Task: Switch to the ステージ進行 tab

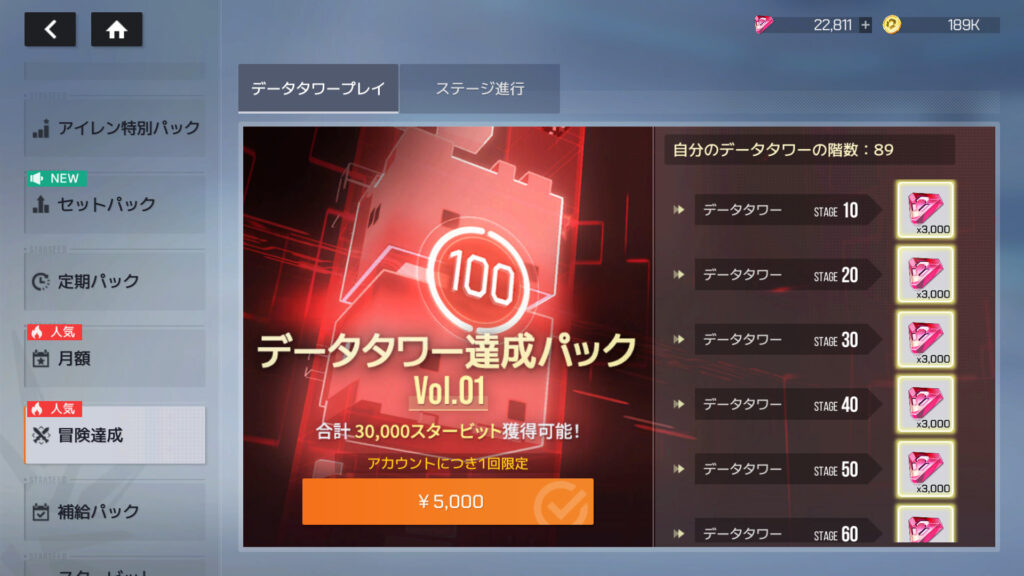Action: click(480, 88)
